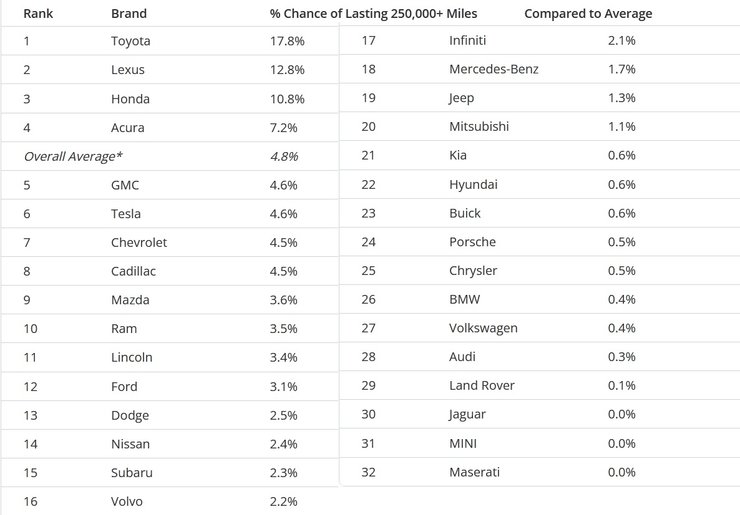Select the Maserati brand cell

coord(474,472)
